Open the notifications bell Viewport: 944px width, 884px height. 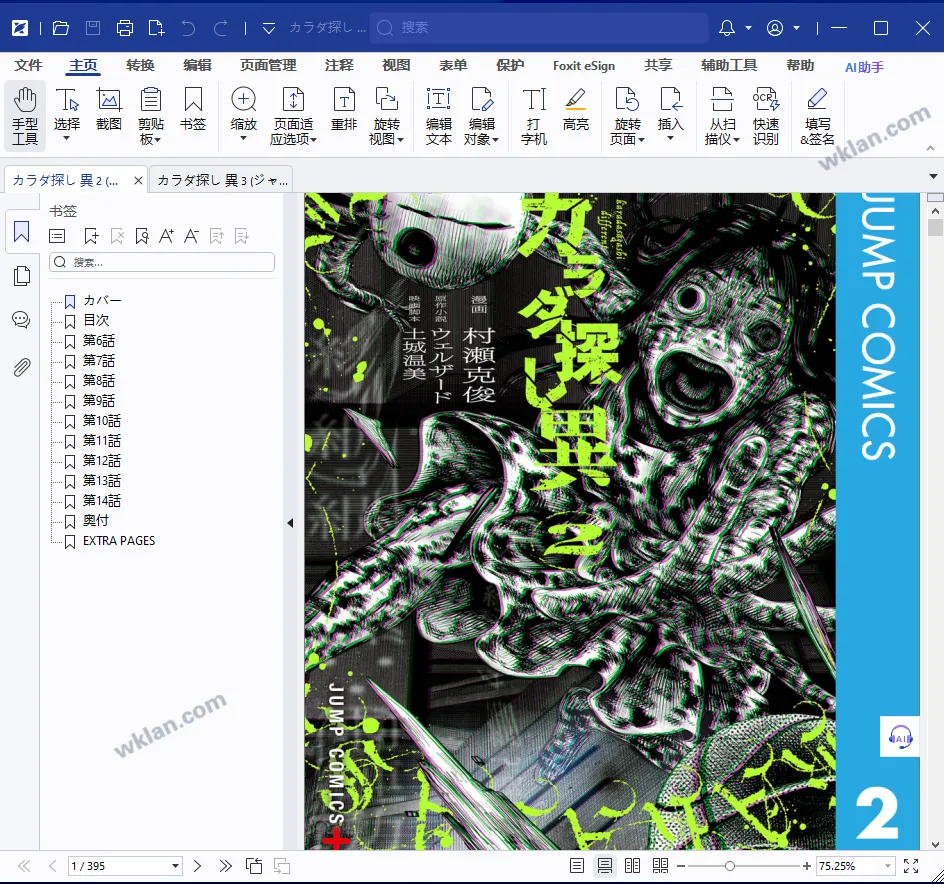point(727,28)
